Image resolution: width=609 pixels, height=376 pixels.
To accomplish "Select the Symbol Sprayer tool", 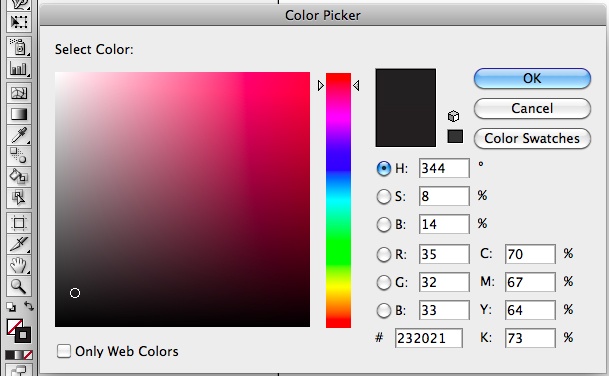I will tap(18, 47).
